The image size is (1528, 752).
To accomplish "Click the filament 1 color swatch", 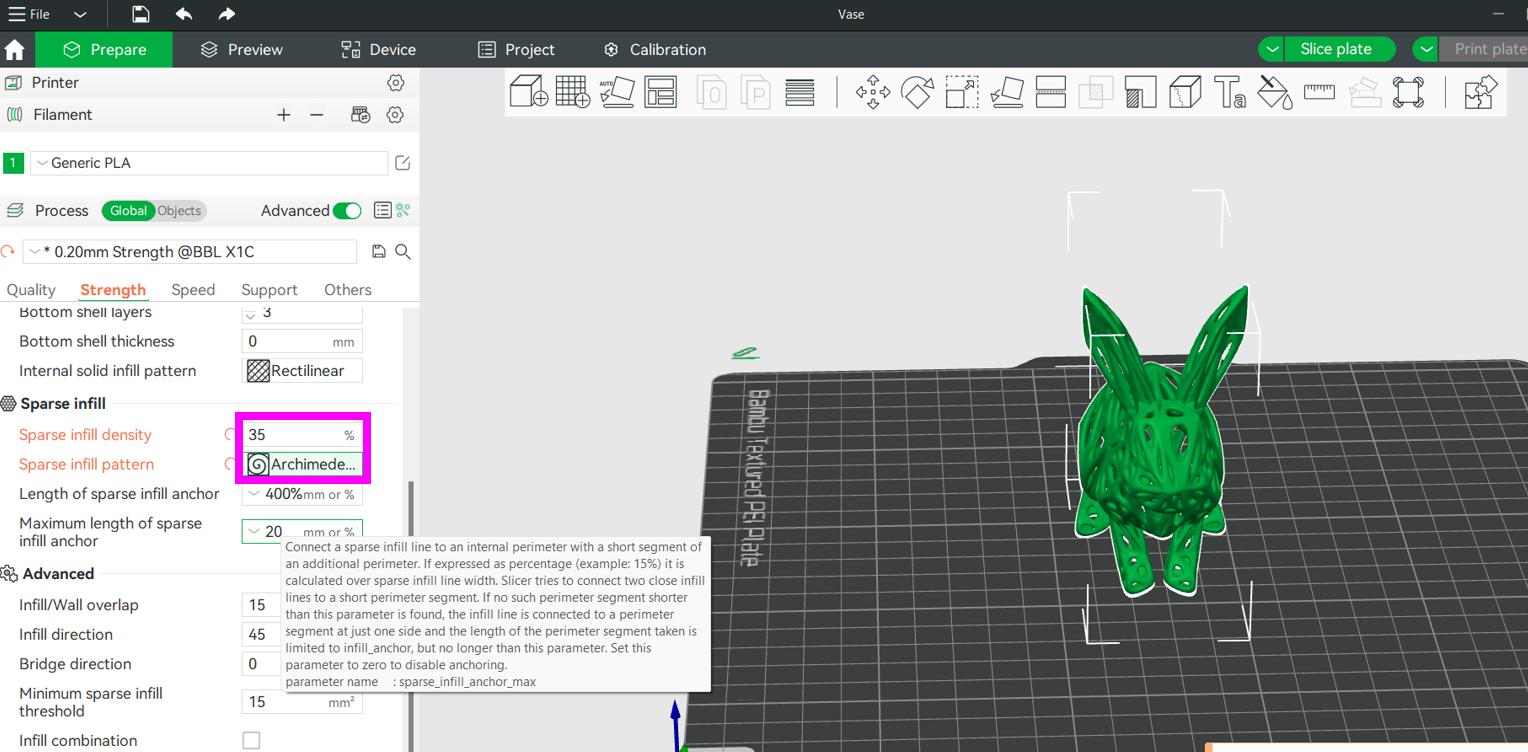I will click(x=13, y=163).
